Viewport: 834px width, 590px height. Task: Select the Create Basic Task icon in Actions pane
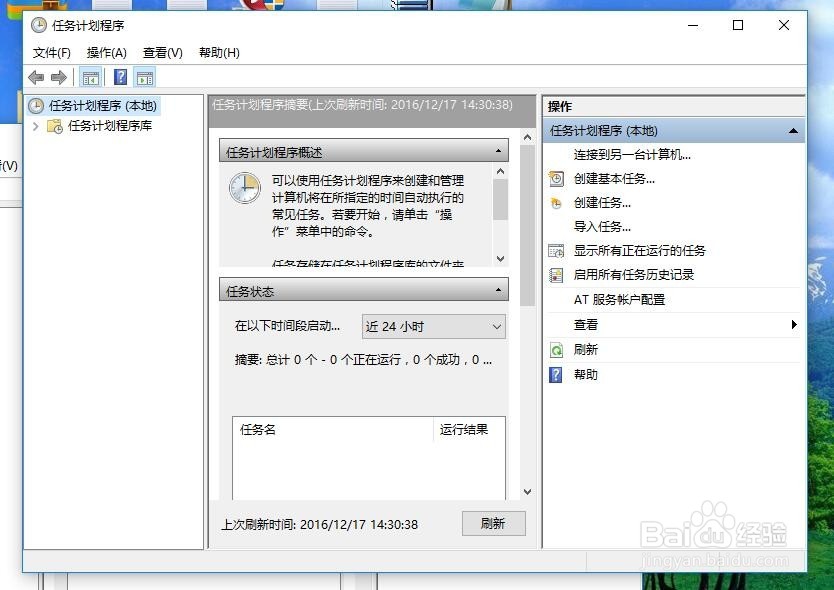[556, 178]
